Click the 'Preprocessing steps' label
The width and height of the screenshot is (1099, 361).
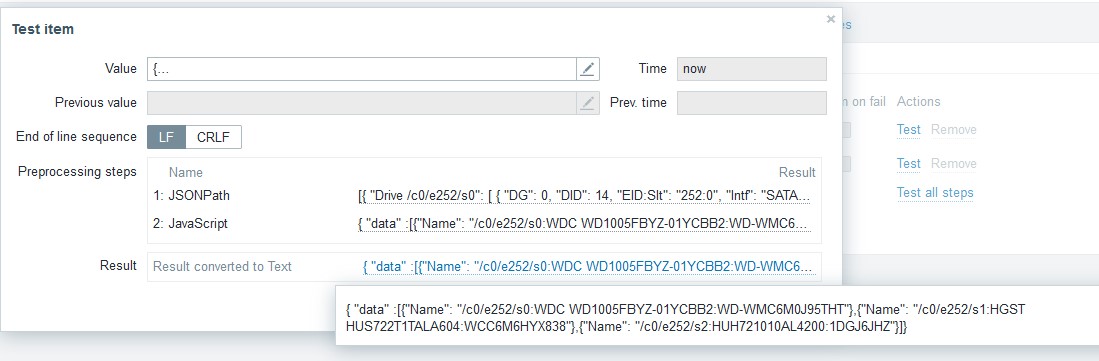[77, 172]
